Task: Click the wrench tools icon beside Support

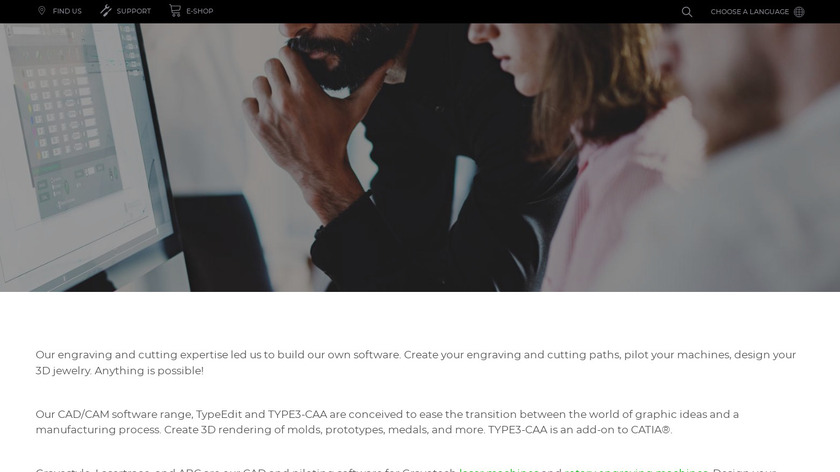Action: [x=106, y=11]
